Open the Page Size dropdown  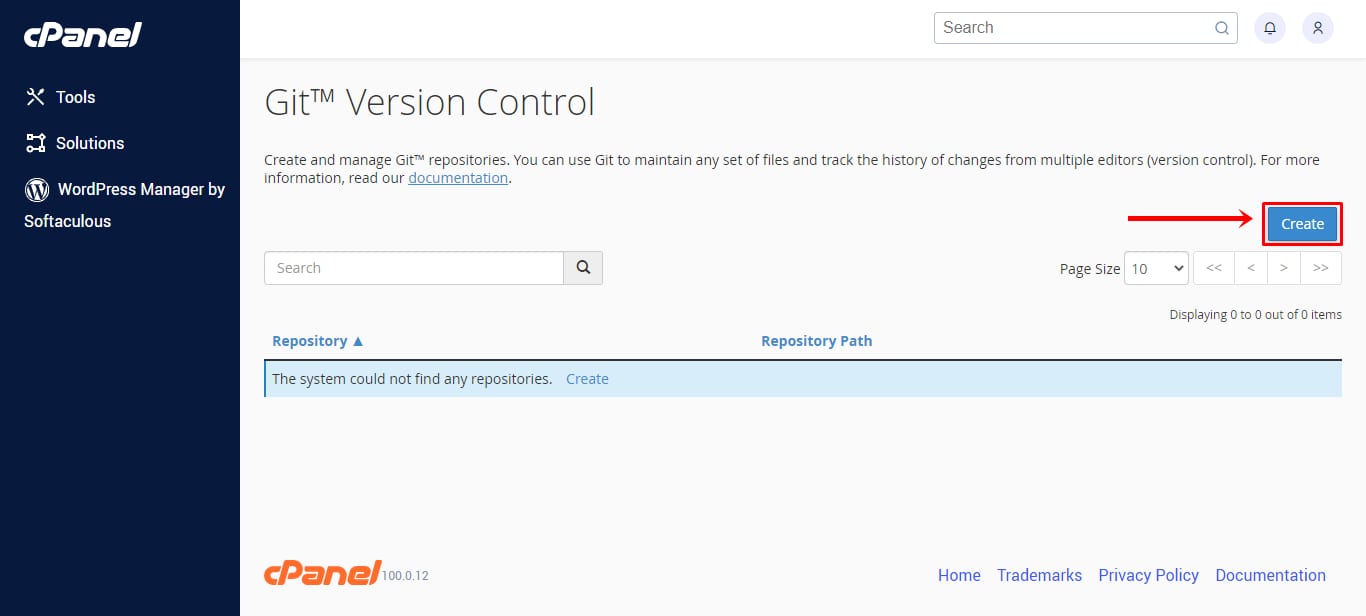pyautogui.click(x=1156, y=268)
